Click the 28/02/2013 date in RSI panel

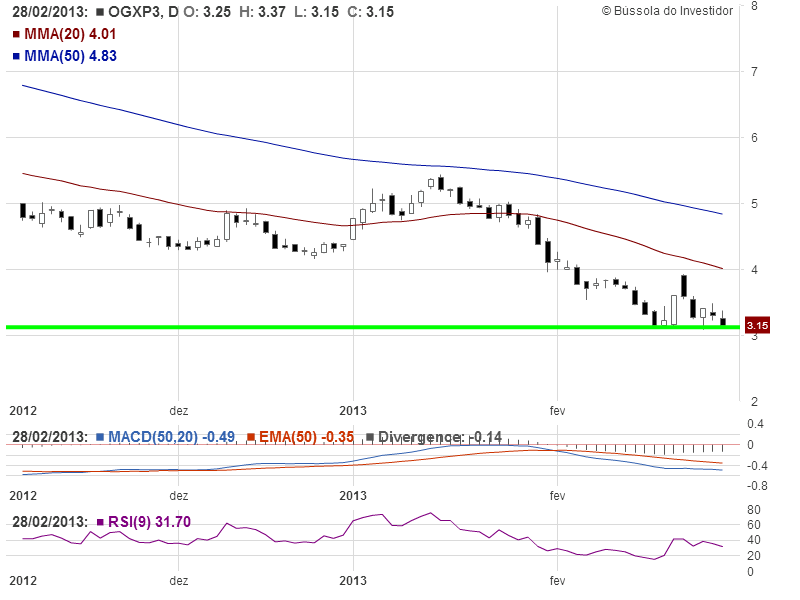point(50,522)
